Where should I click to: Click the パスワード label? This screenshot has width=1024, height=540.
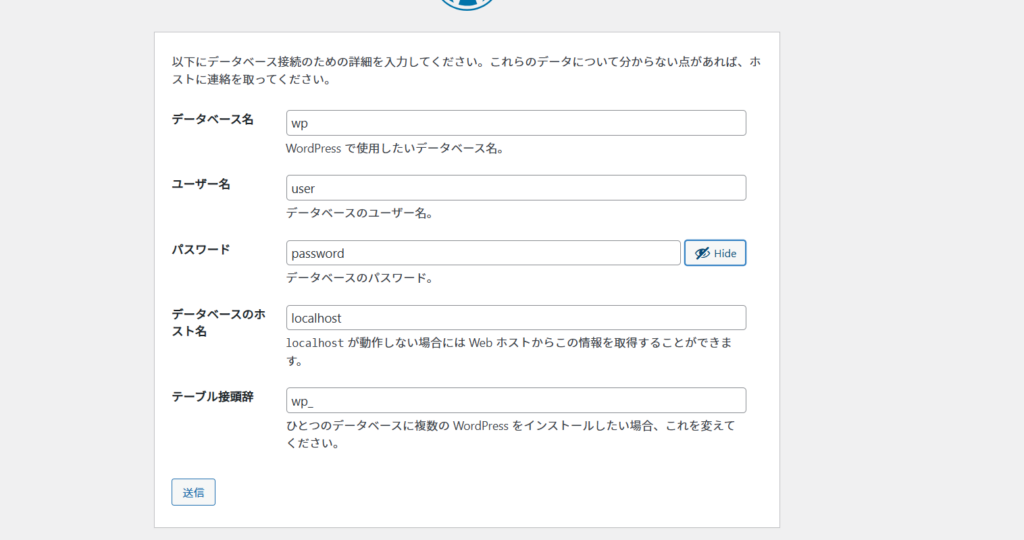pyautogui.click(x=201, y=249)
